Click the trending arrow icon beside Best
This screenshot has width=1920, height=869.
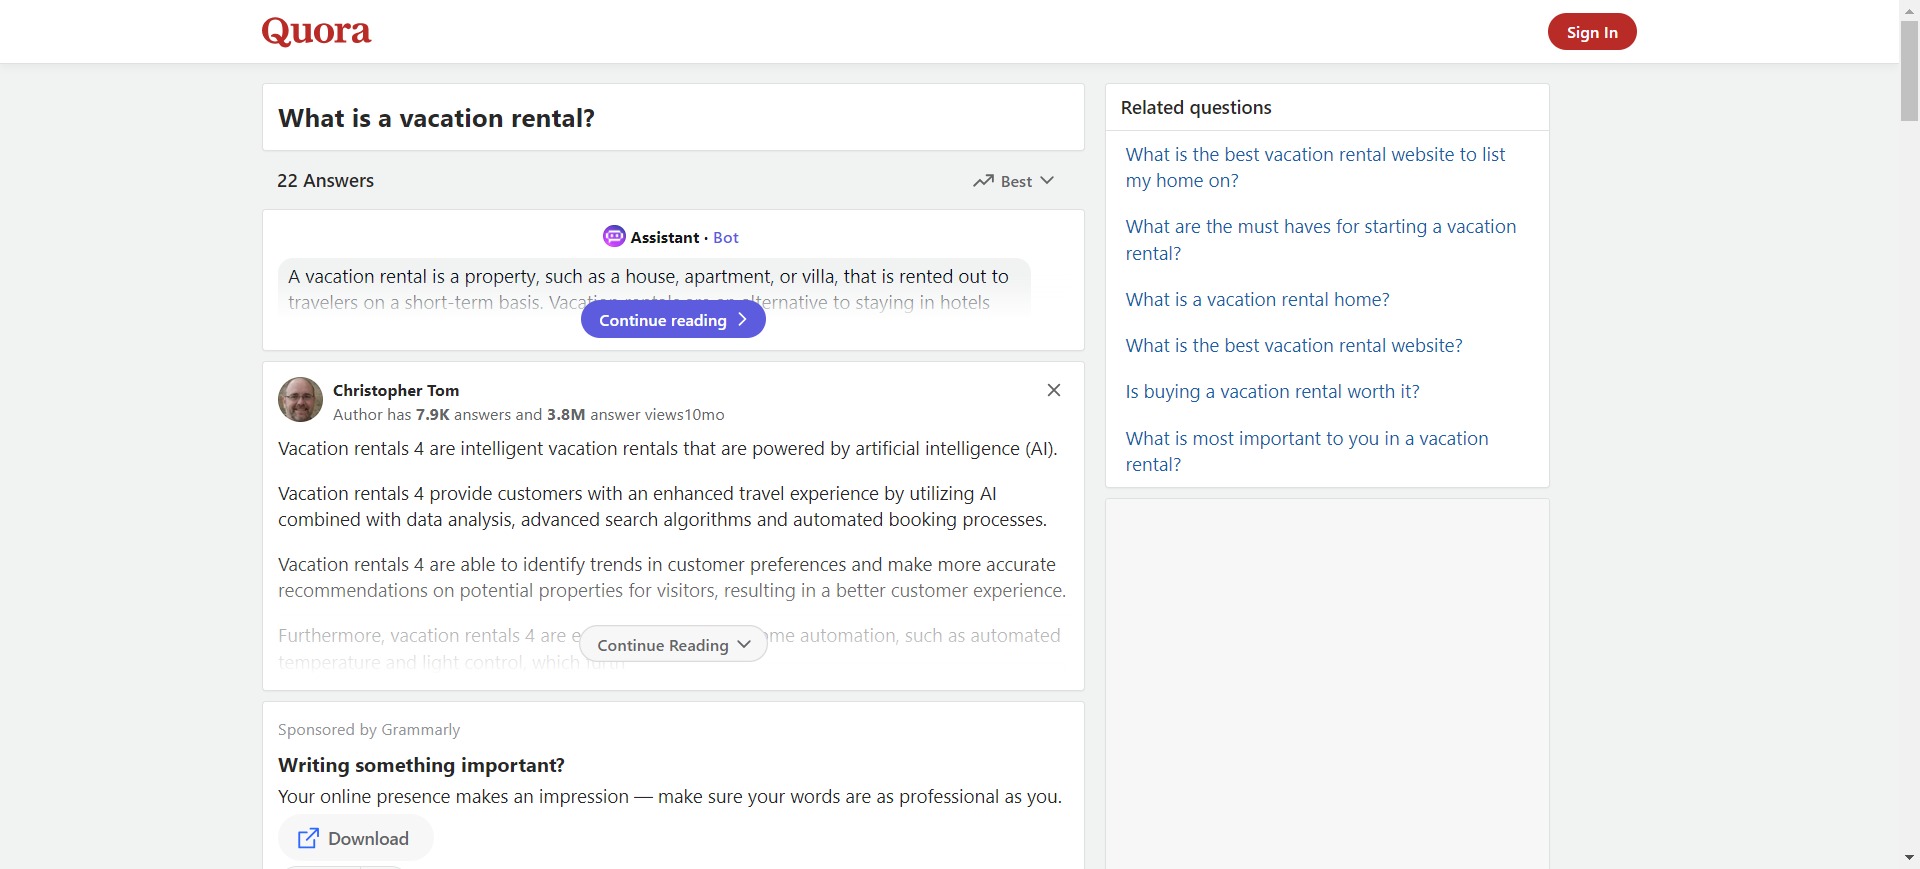983,181
